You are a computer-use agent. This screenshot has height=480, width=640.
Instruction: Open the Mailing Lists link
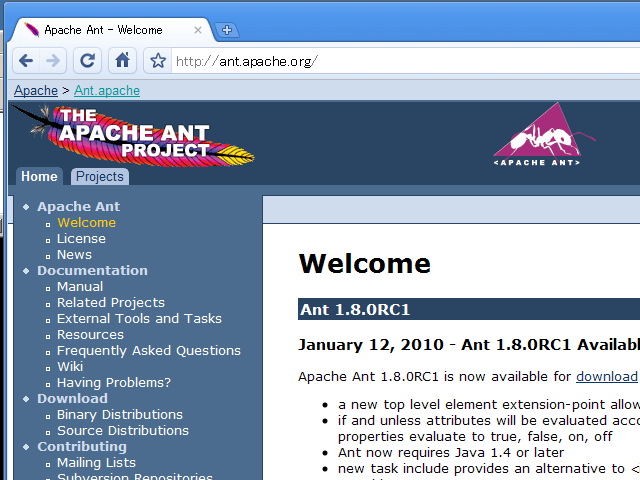click(x=96, y=462)
